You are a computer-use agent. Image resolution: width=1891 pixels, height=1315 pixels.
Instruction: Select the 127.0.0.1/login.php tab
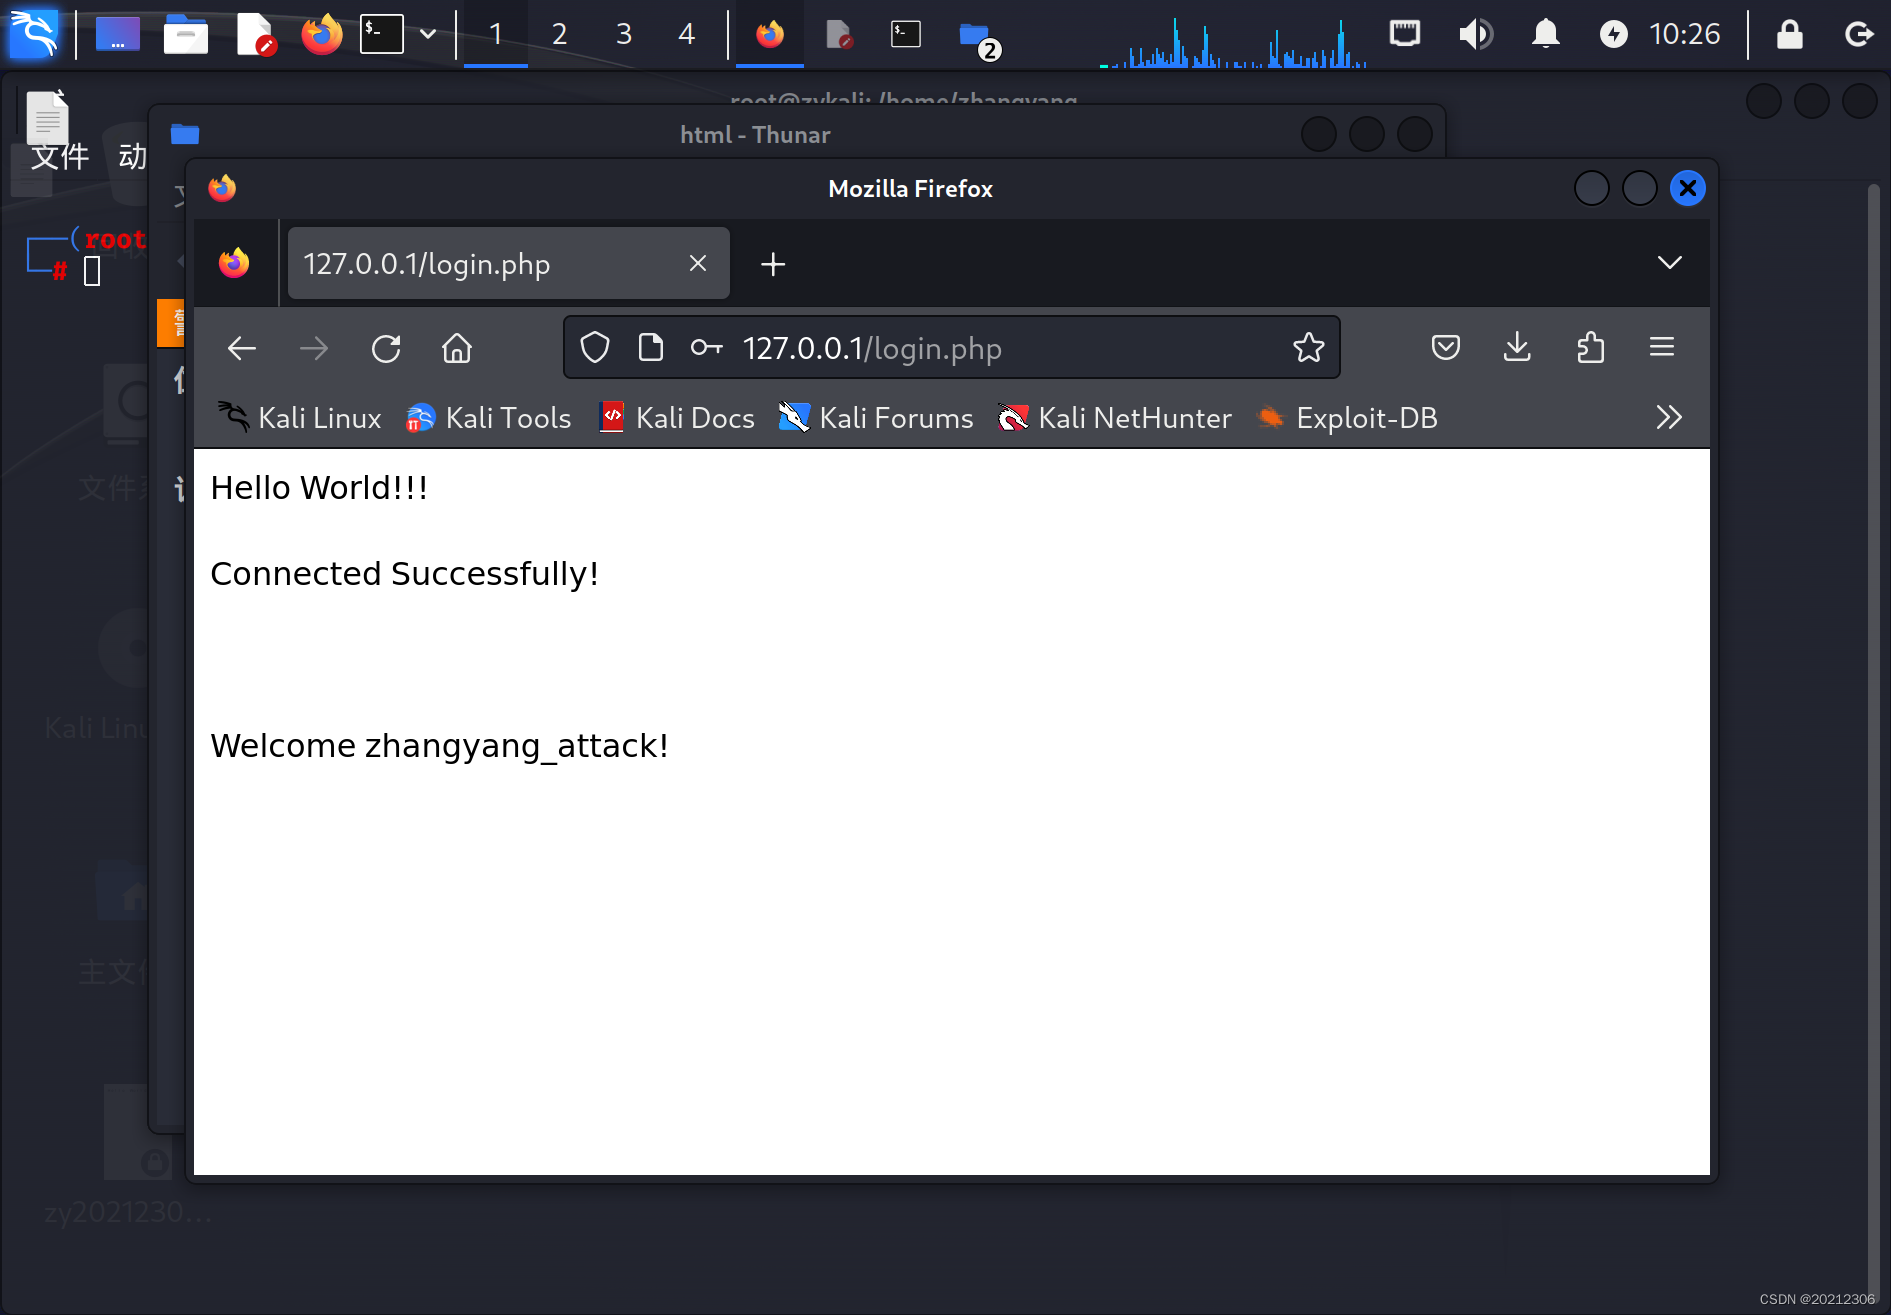click(x=508, y=264)
